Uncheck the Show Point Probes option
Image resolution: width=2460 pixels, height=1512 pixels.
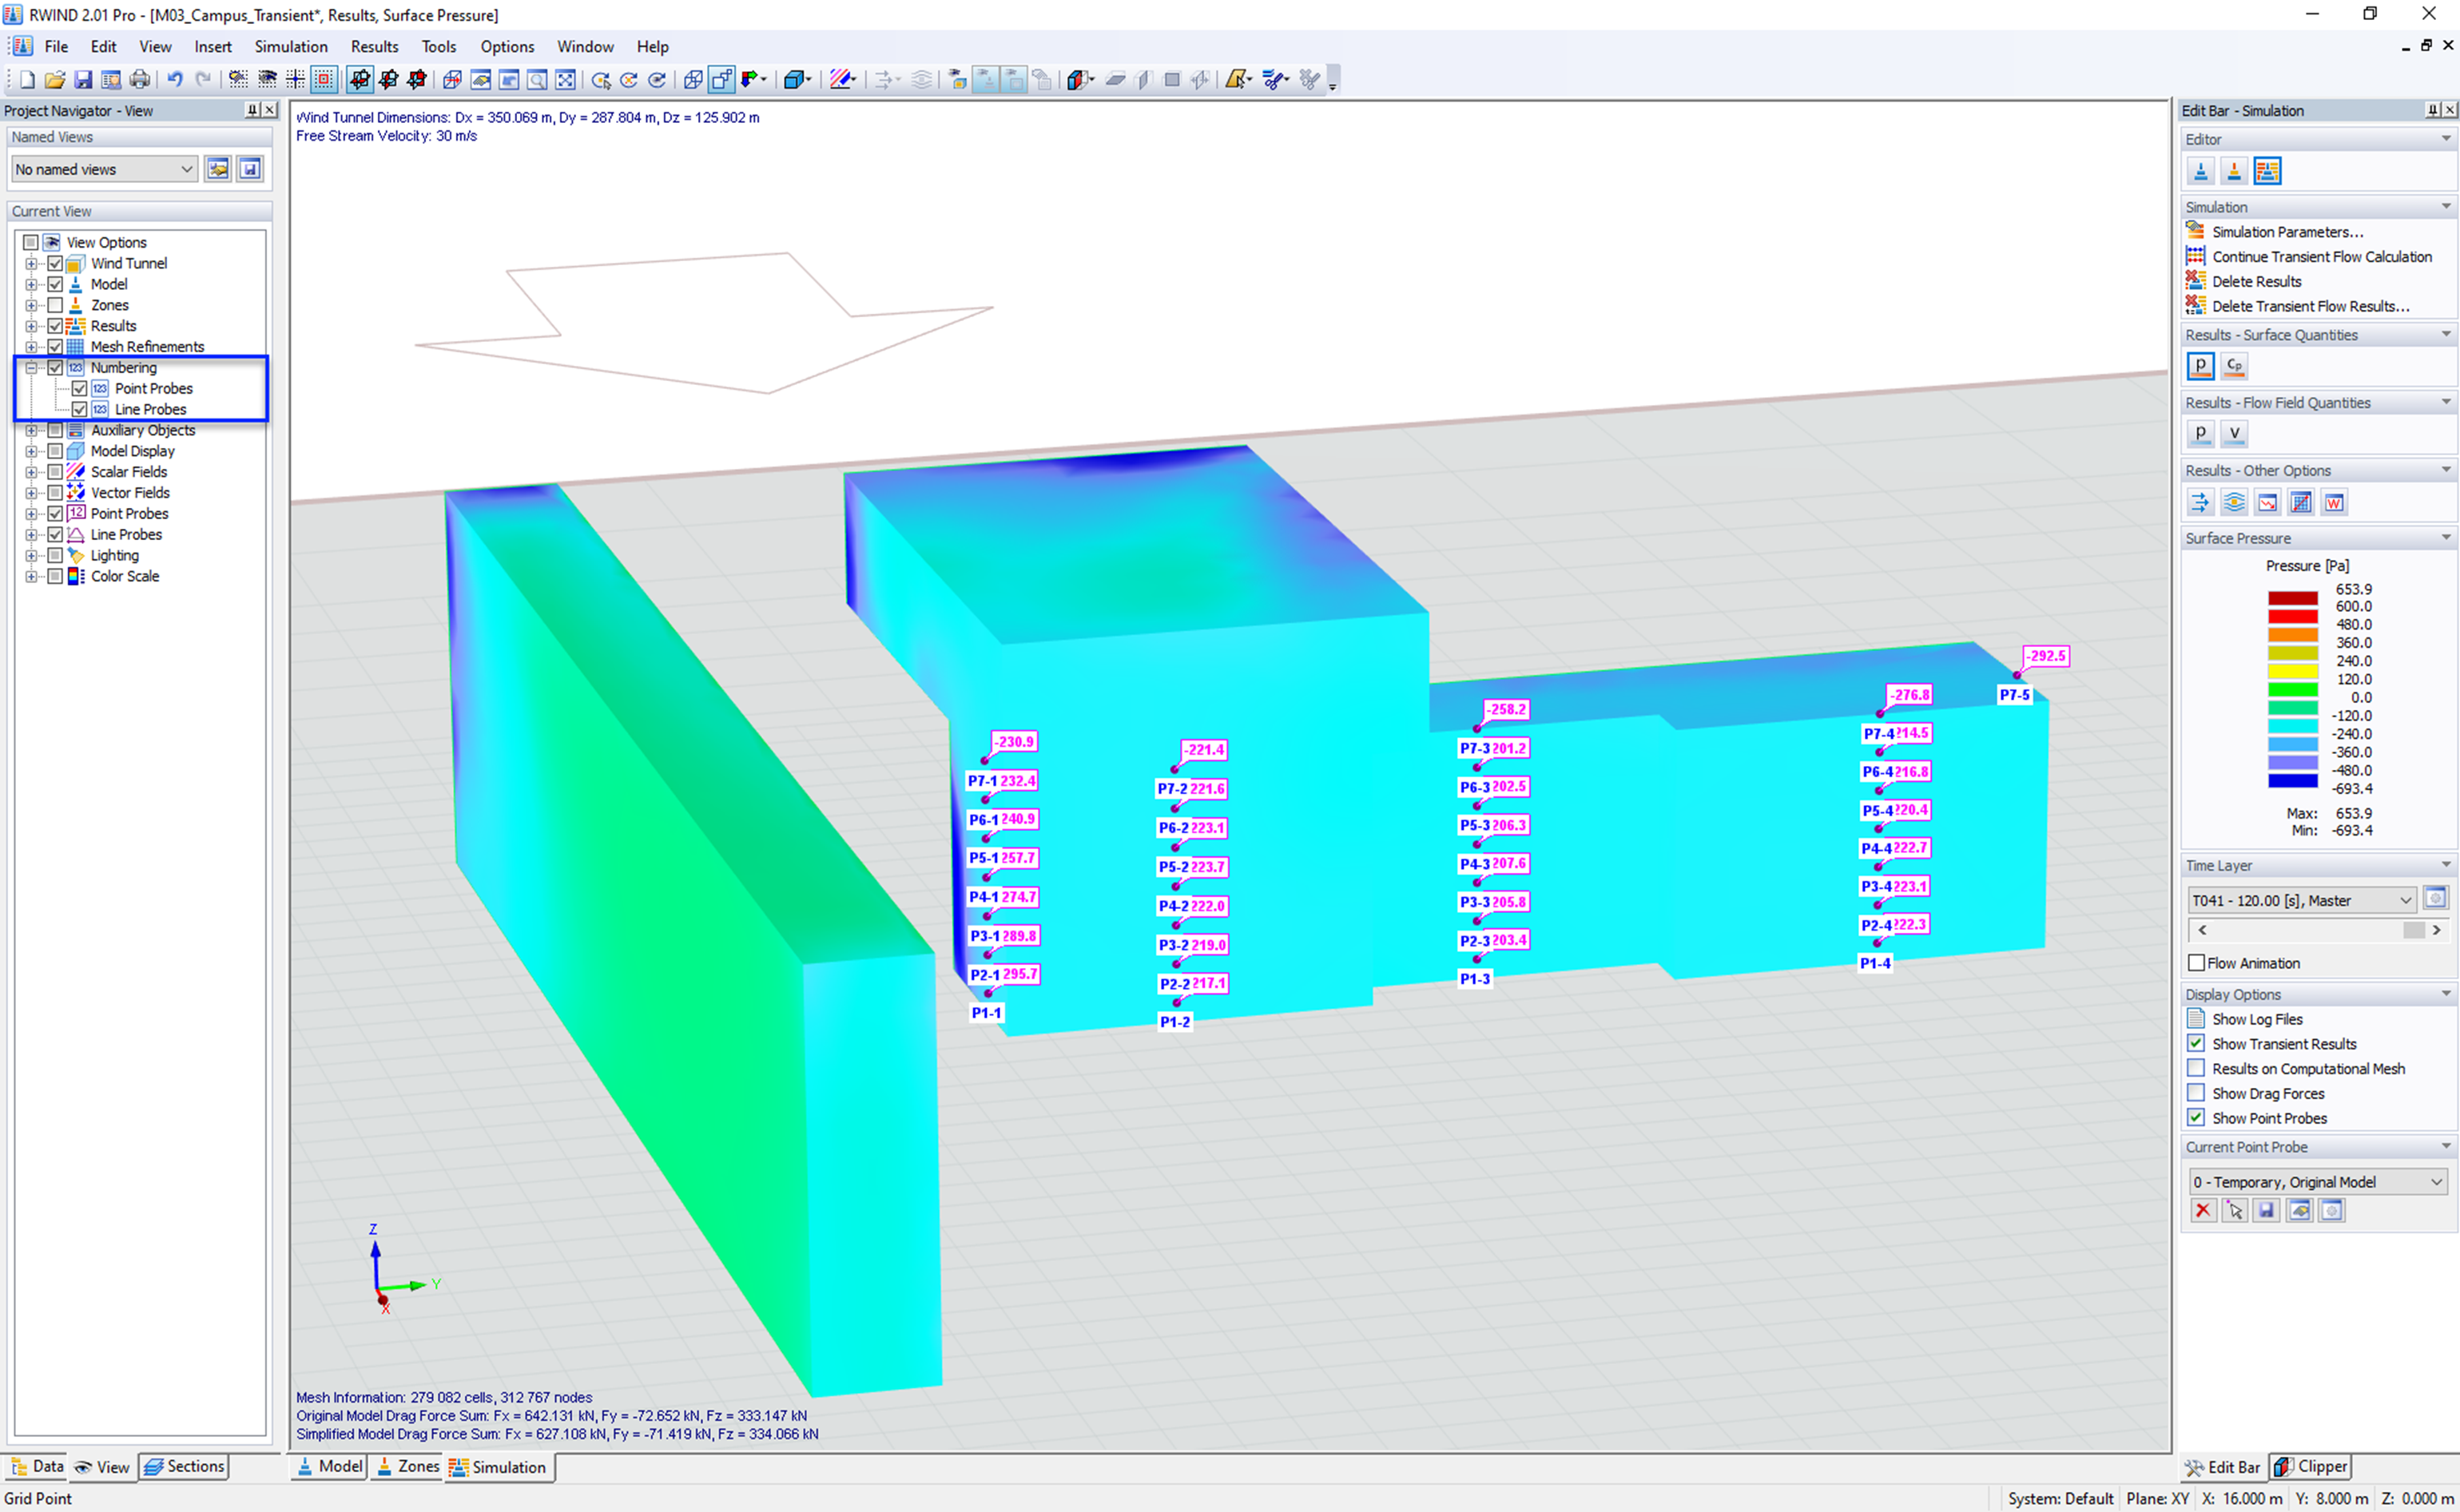tap(2196, 1117)
